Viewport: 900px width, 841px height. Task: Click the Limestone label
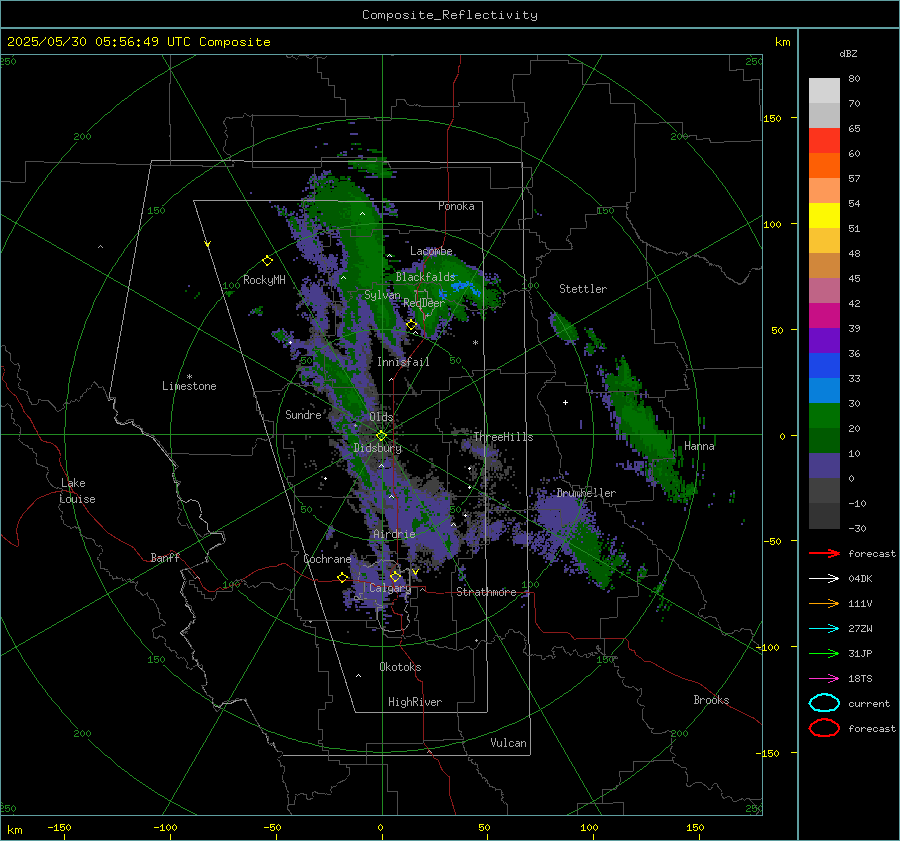189,386
